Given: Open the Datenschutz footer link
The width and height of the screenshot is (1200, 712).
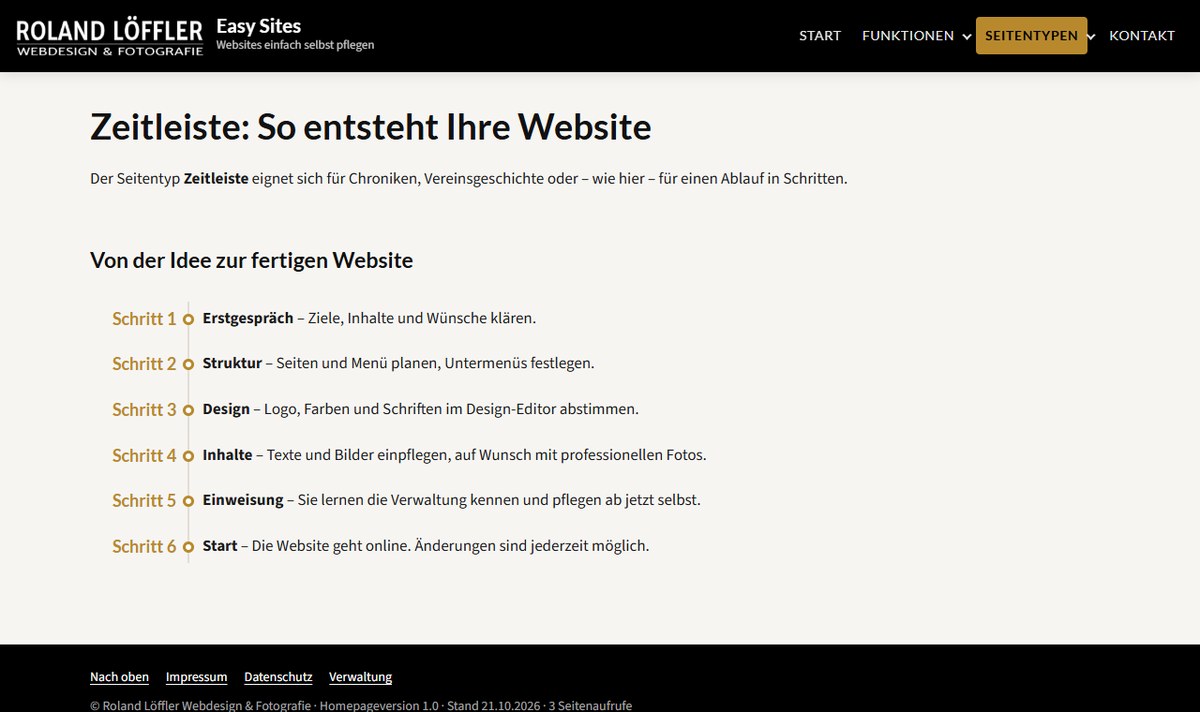Looking at the screenshot, I should click(278, 677).
